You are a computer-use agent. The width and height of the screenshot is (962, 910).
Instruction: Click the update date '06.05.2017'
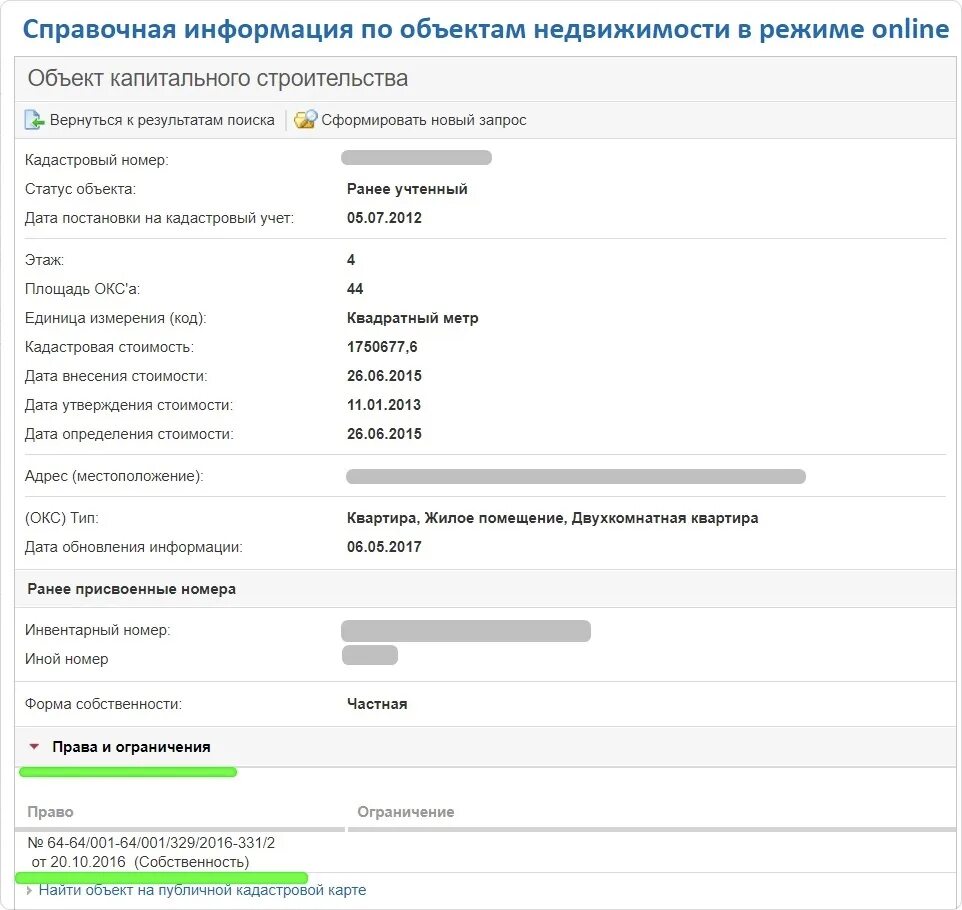pos(384,547)
